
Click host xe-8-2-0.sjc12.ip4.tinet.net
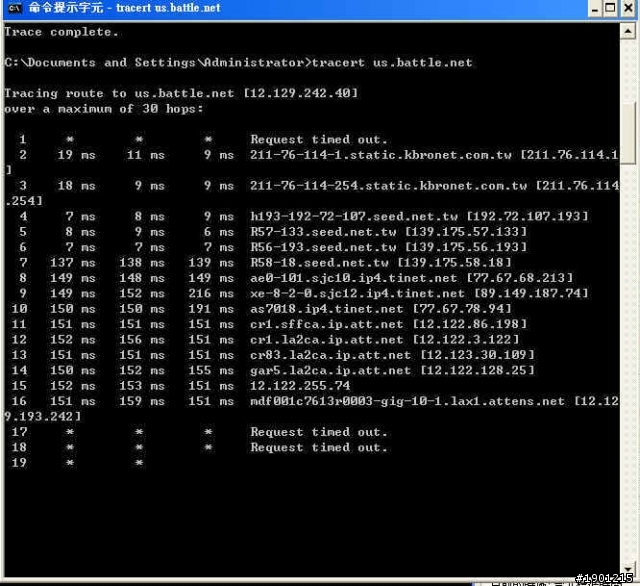358,293
